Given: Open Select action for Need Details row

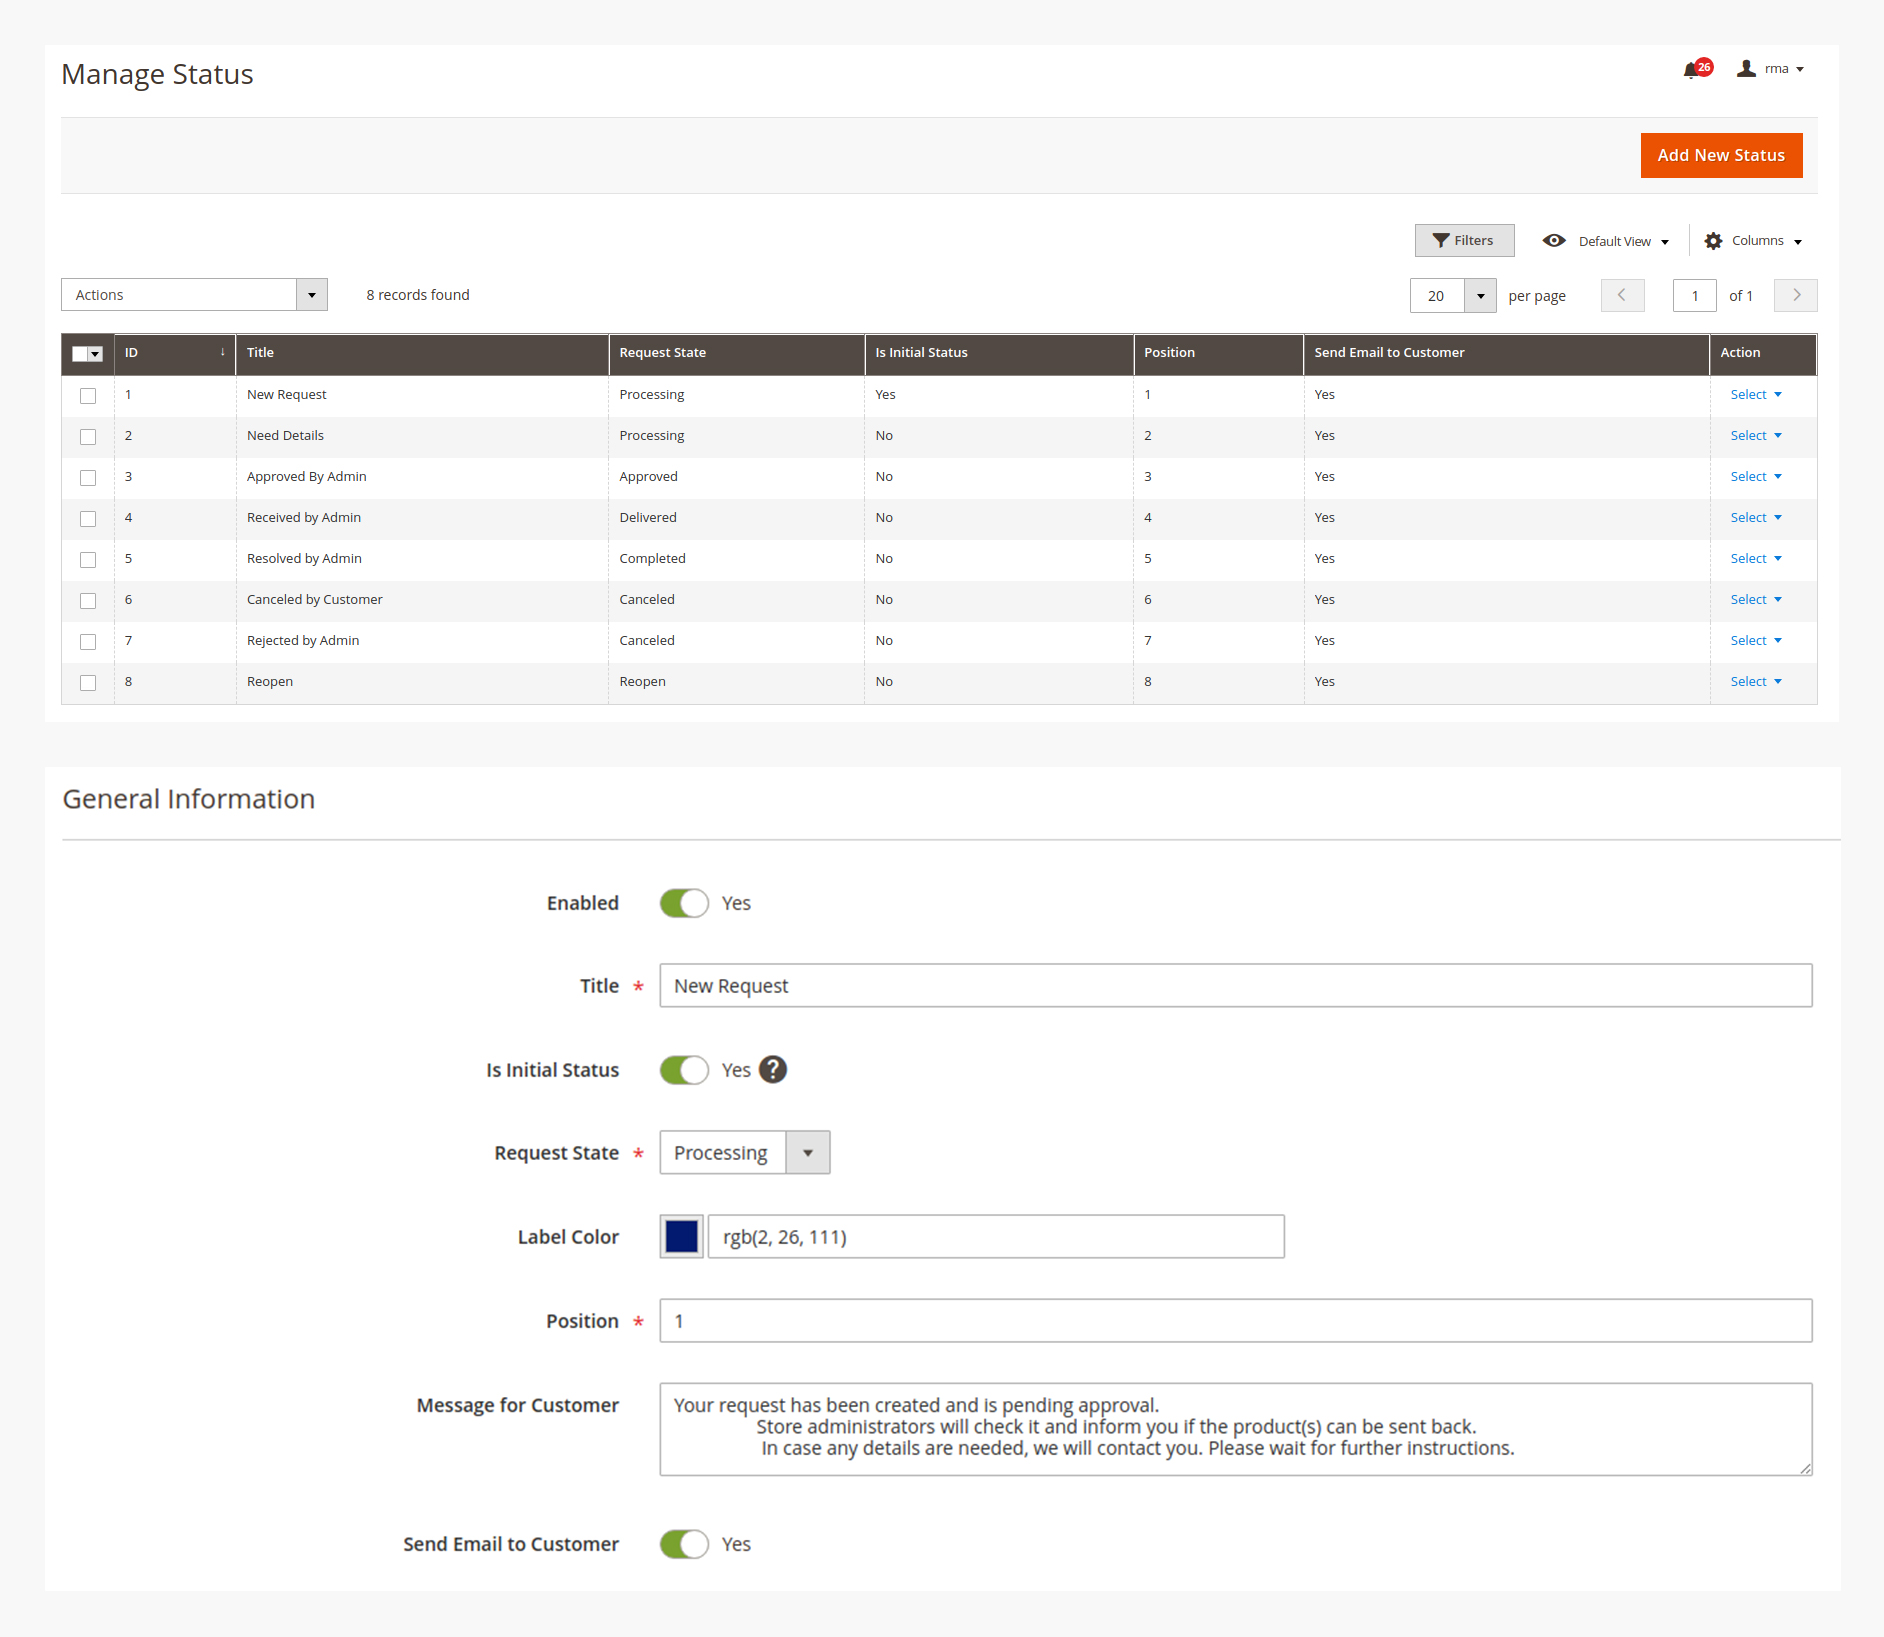Looking at the screenshot, I should click(x=1755, y=436).
